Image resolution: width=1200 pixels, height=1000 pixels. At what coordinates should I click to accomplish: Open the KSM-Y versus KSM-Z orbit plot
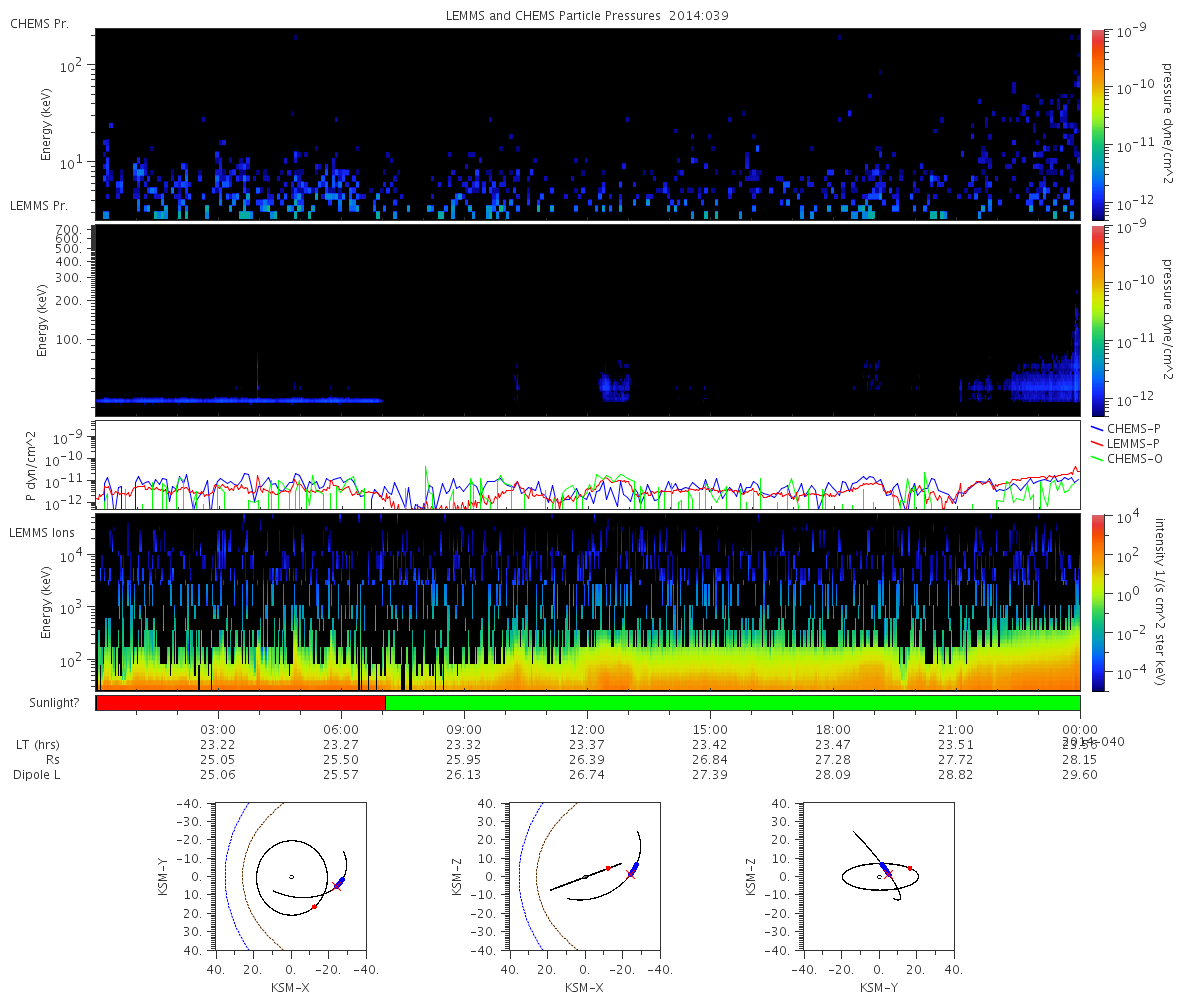(879, 876)
